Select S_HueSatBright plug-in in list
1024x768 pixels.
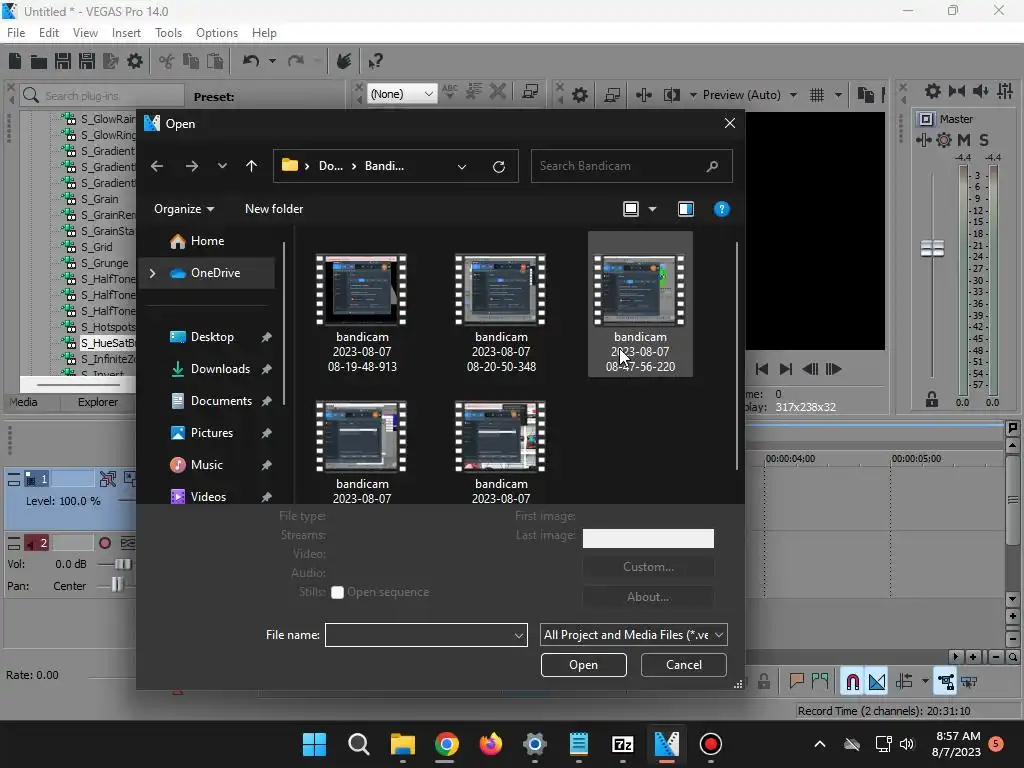click(x=107, y=343)
